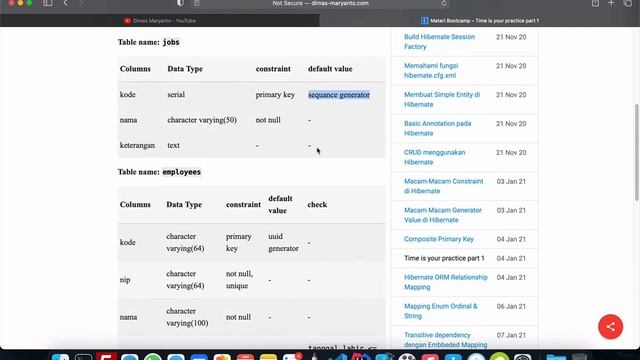Open Memahami fungsi hibernate.cfg.xml link
The height and width of the screenshot is (360, 640).
[x=431, y=71]
